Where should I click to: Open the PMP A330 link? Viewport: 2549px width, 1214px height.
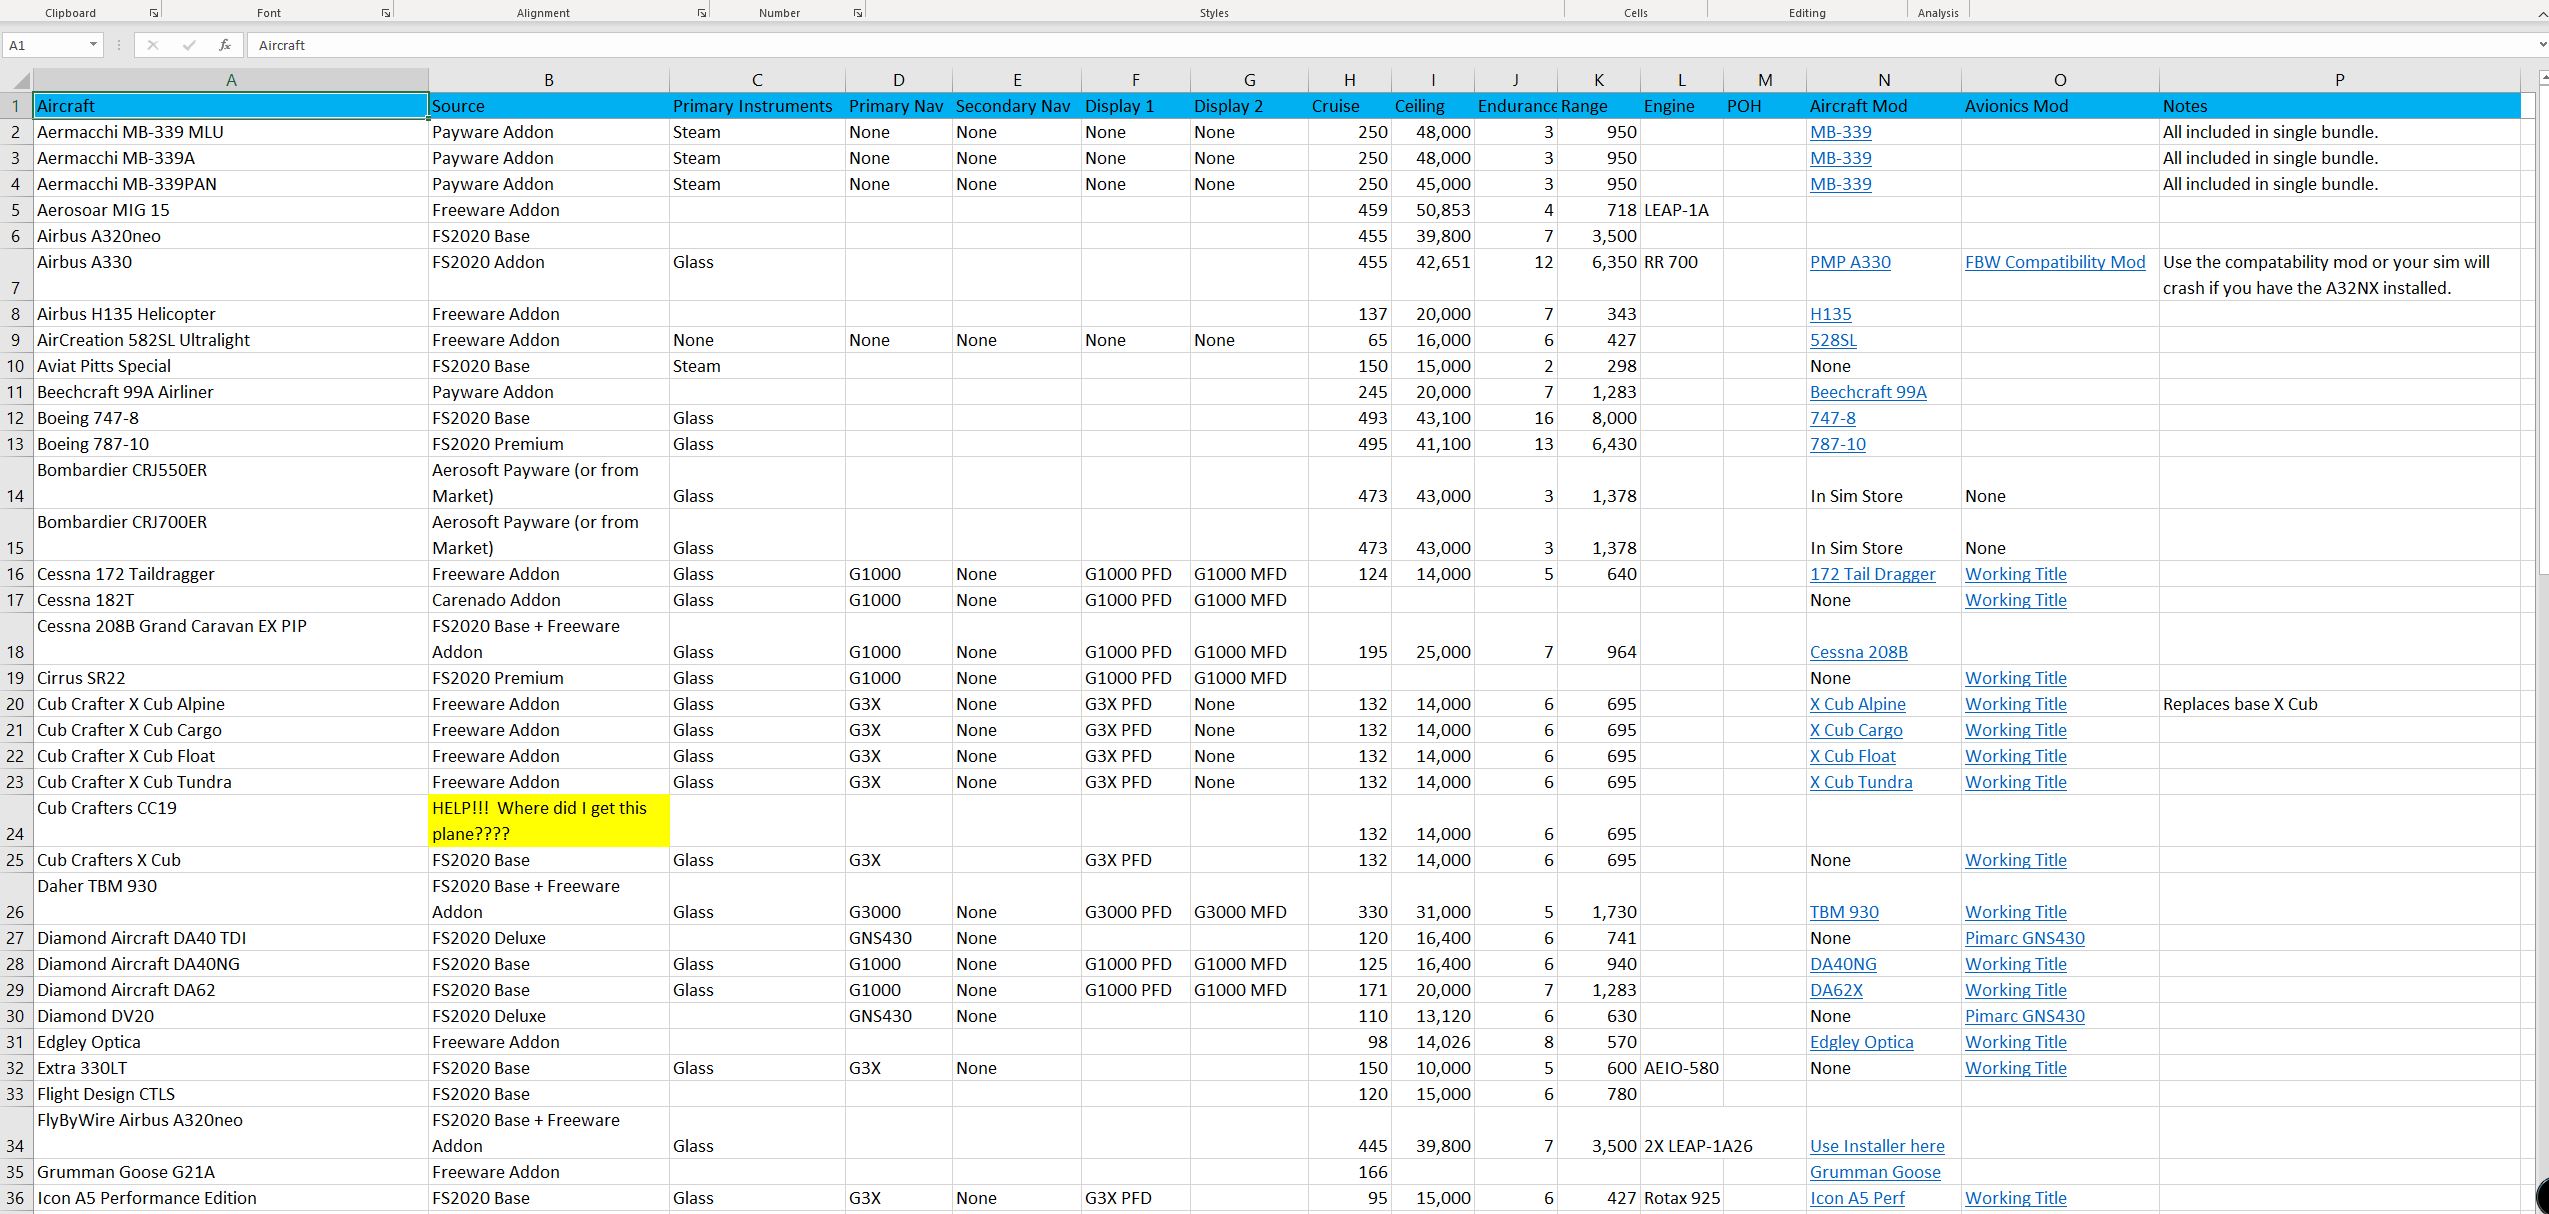click(x=1849, y=262)
